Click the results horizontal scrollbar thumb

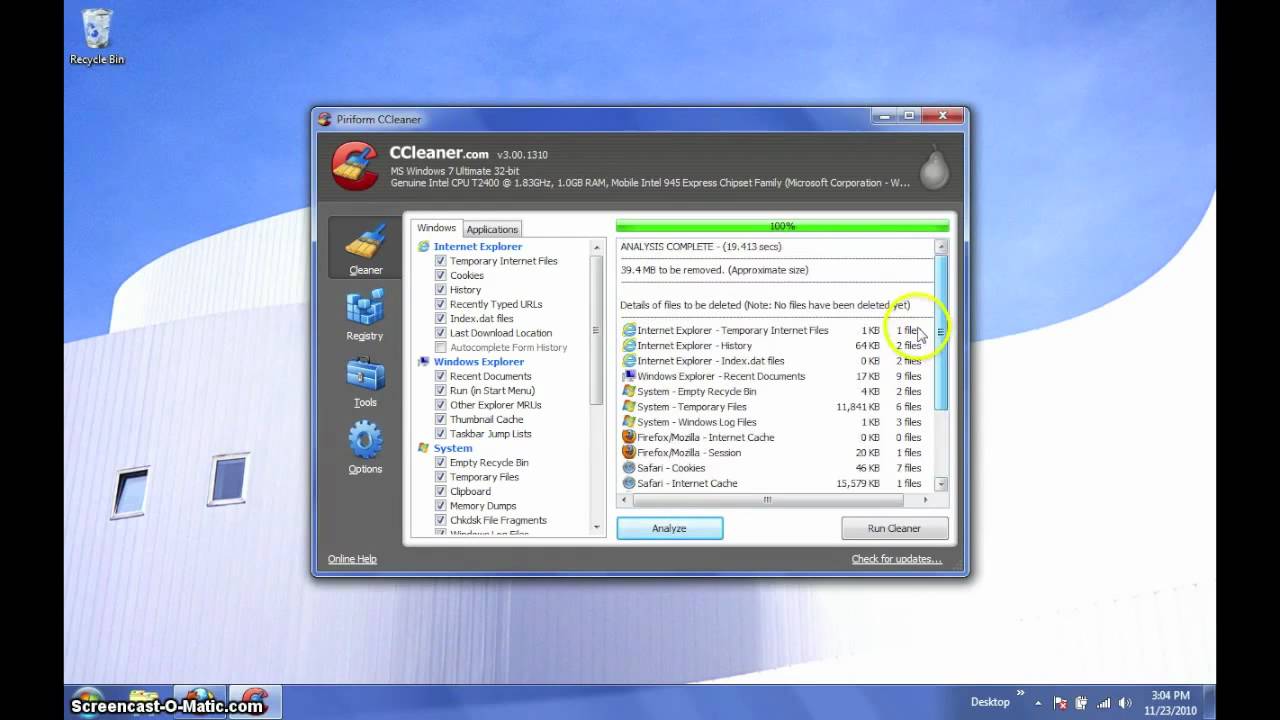click(768, 499)
